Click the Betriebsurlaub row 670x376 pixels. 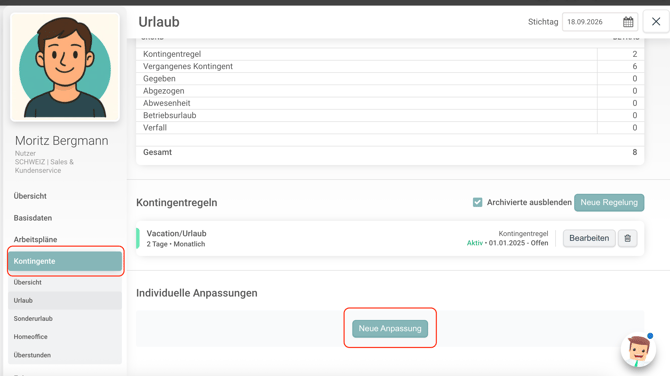(390, 115)
